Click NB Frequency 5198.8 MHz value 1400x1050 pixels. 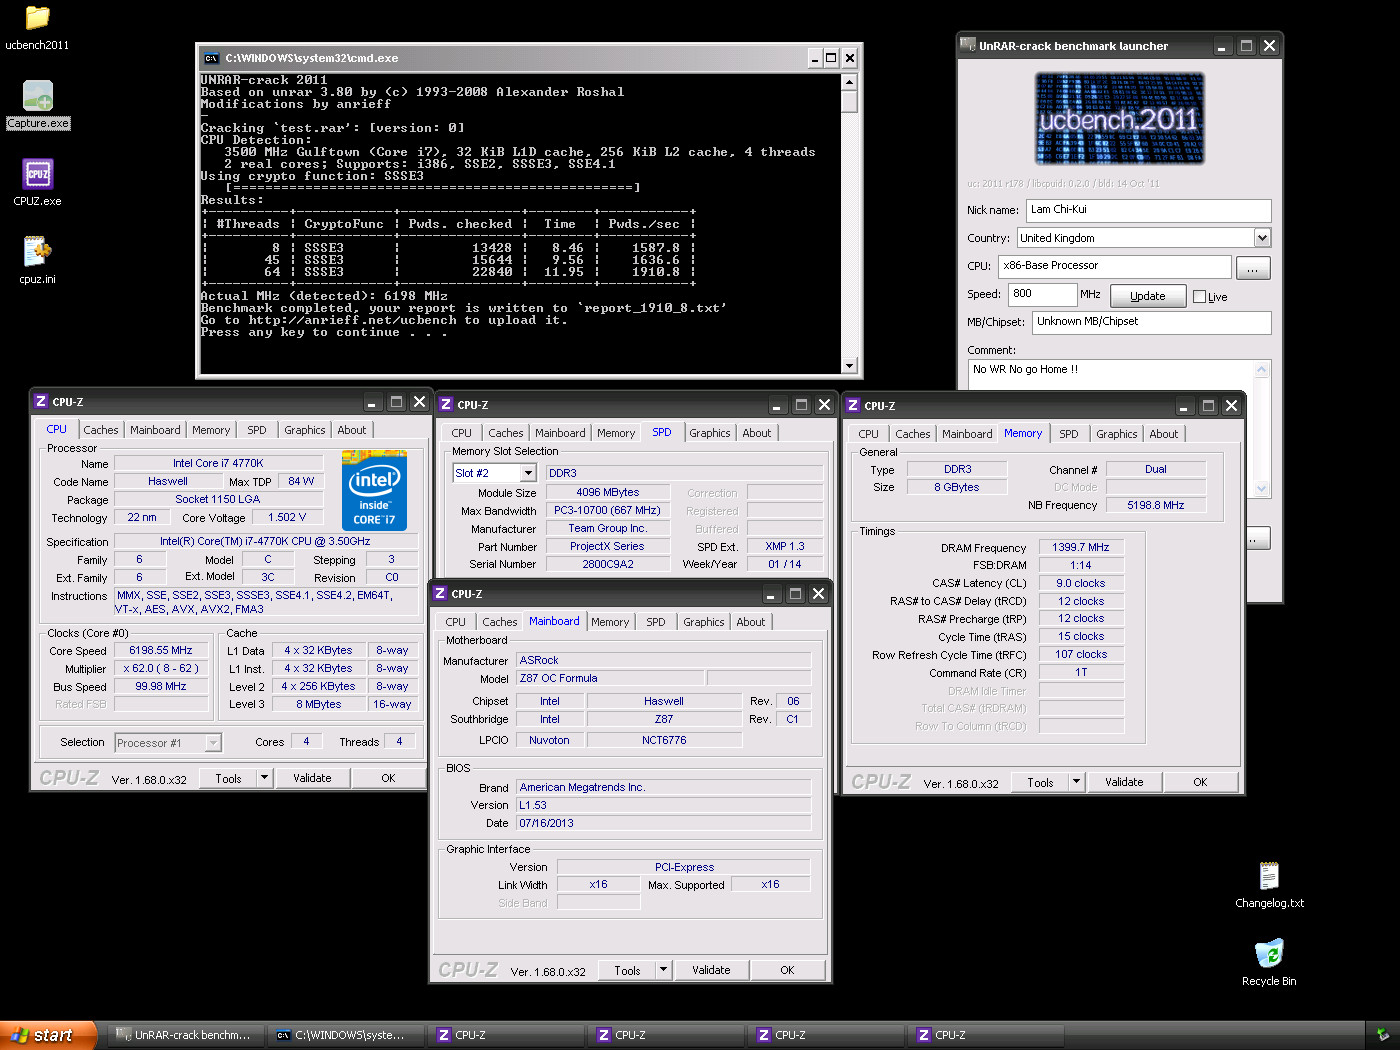(1156, 505)
